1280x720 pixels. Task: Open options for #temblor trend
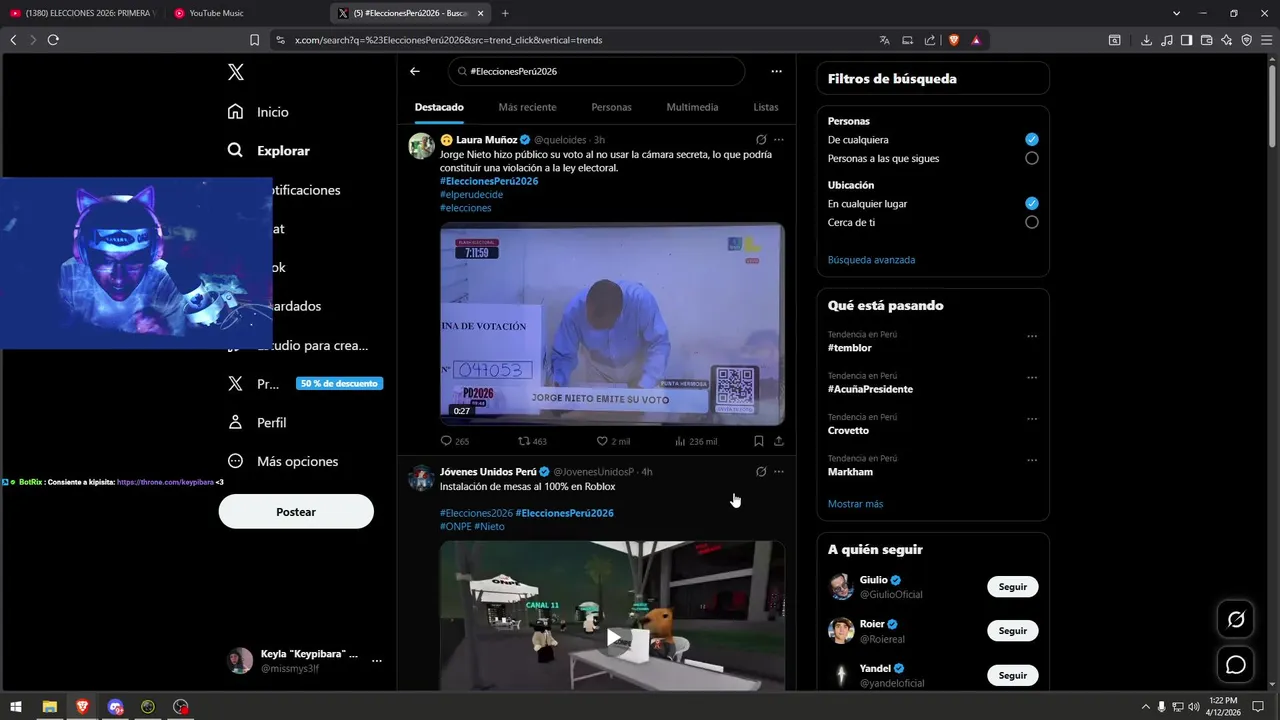click(x=1032, y=336)
